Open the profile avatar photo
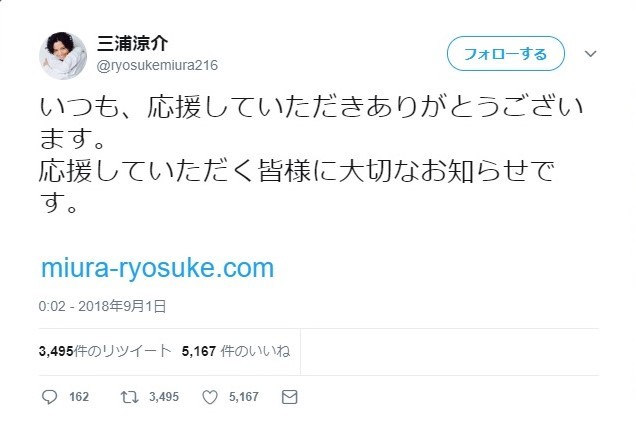 click(63, 54)
